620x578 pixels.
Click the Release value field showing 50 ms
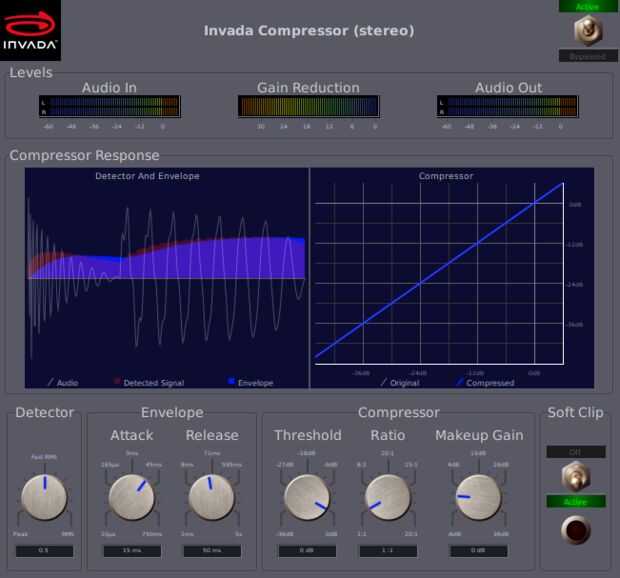[212, 551]
